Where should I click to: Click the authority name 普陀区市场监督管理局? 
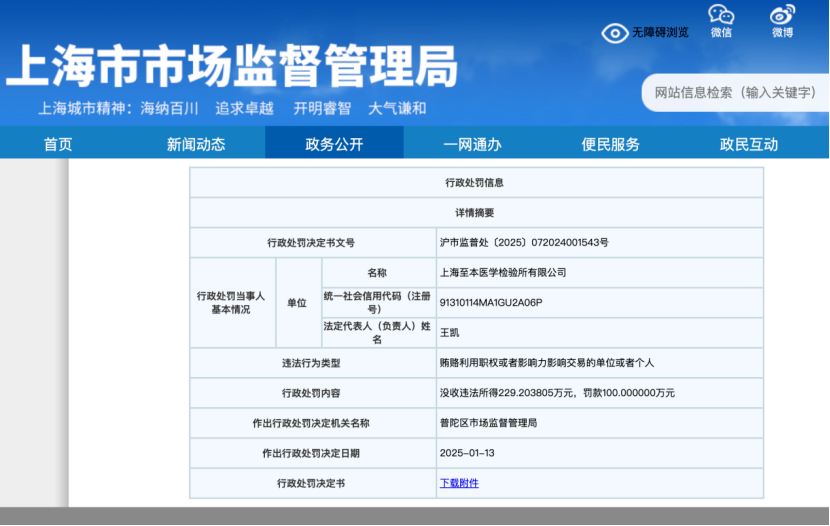[488, 423]
